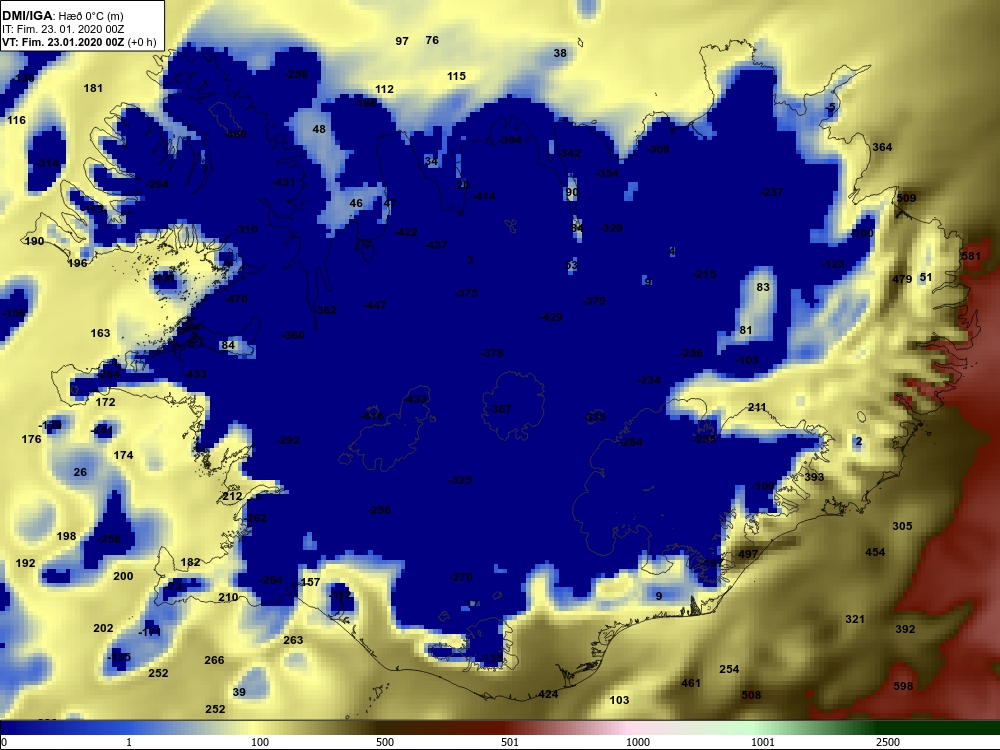Click the map value 454
Viewport: 1000px width, 750px height.
[875, 552]
